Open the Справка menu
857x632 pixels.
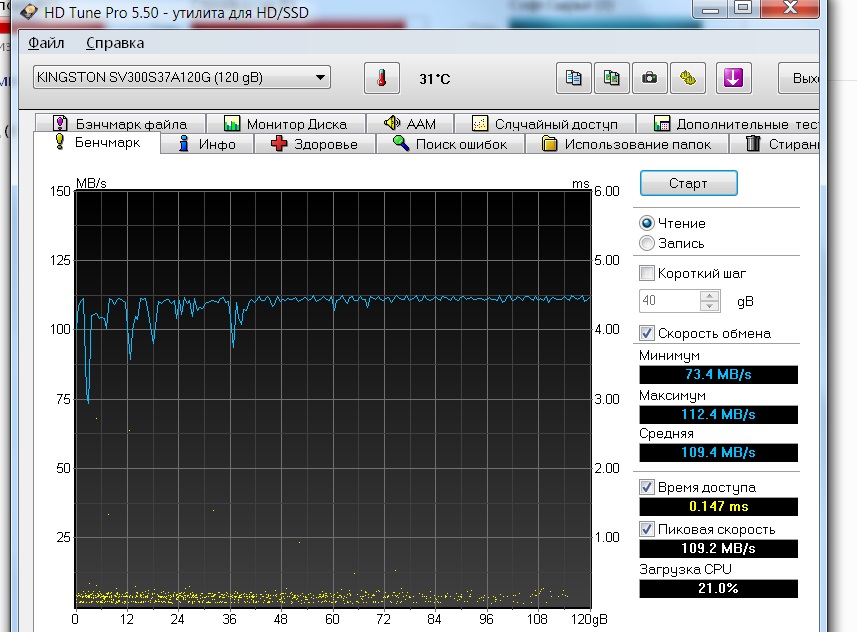(x=114, y=43)
